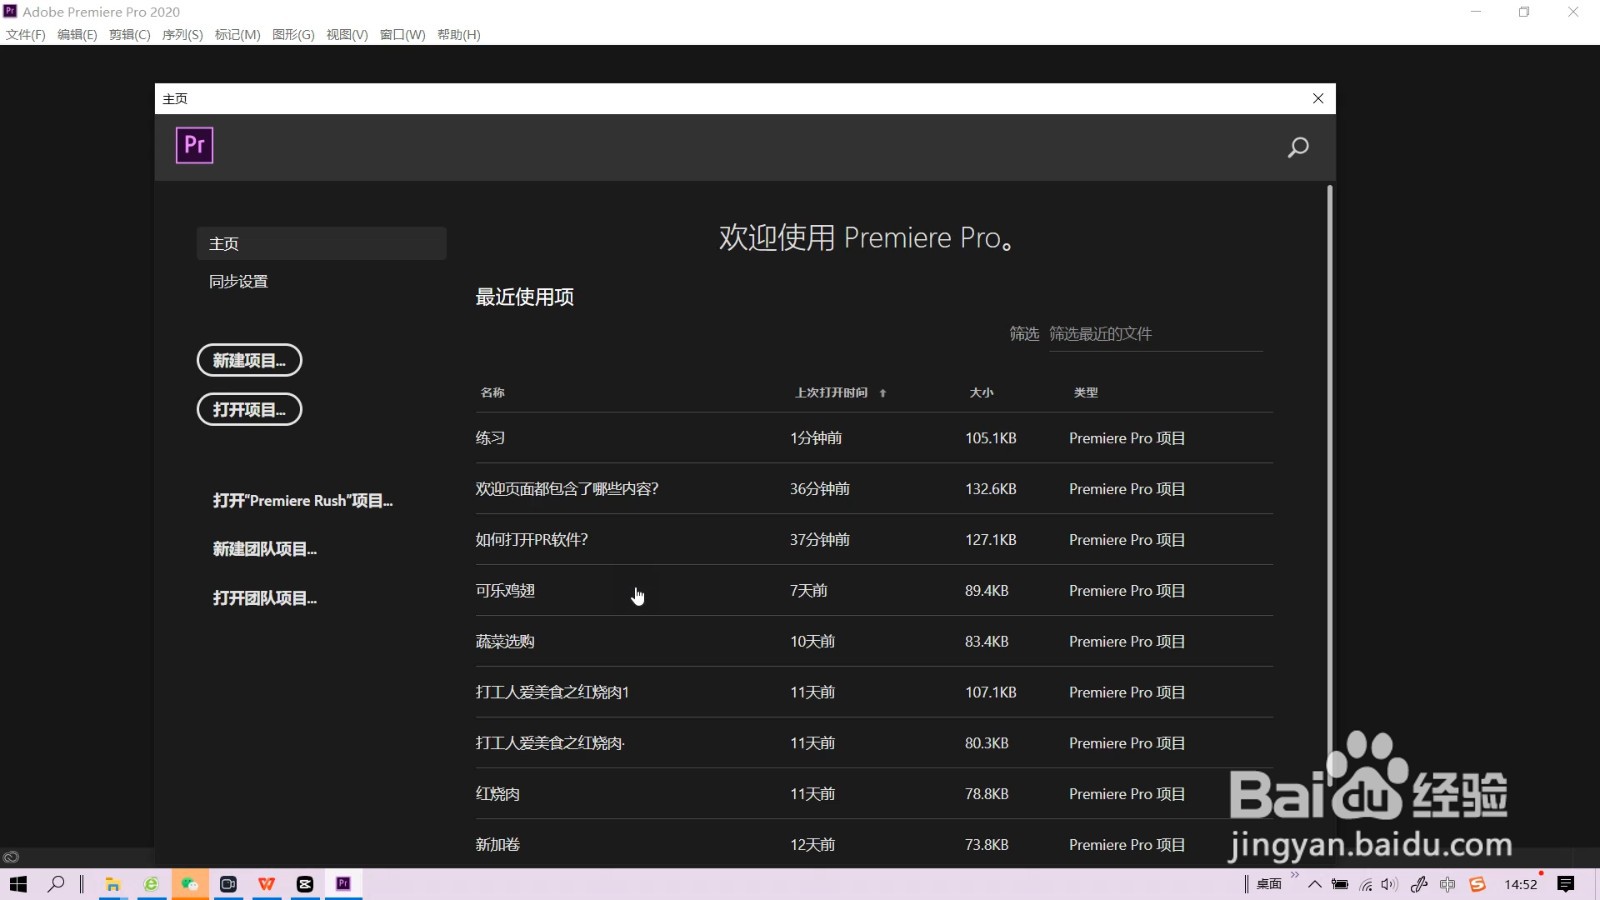1600x900 pixels.
Task: Click the Sogou input method tray icon
Action: [1477, 884]
